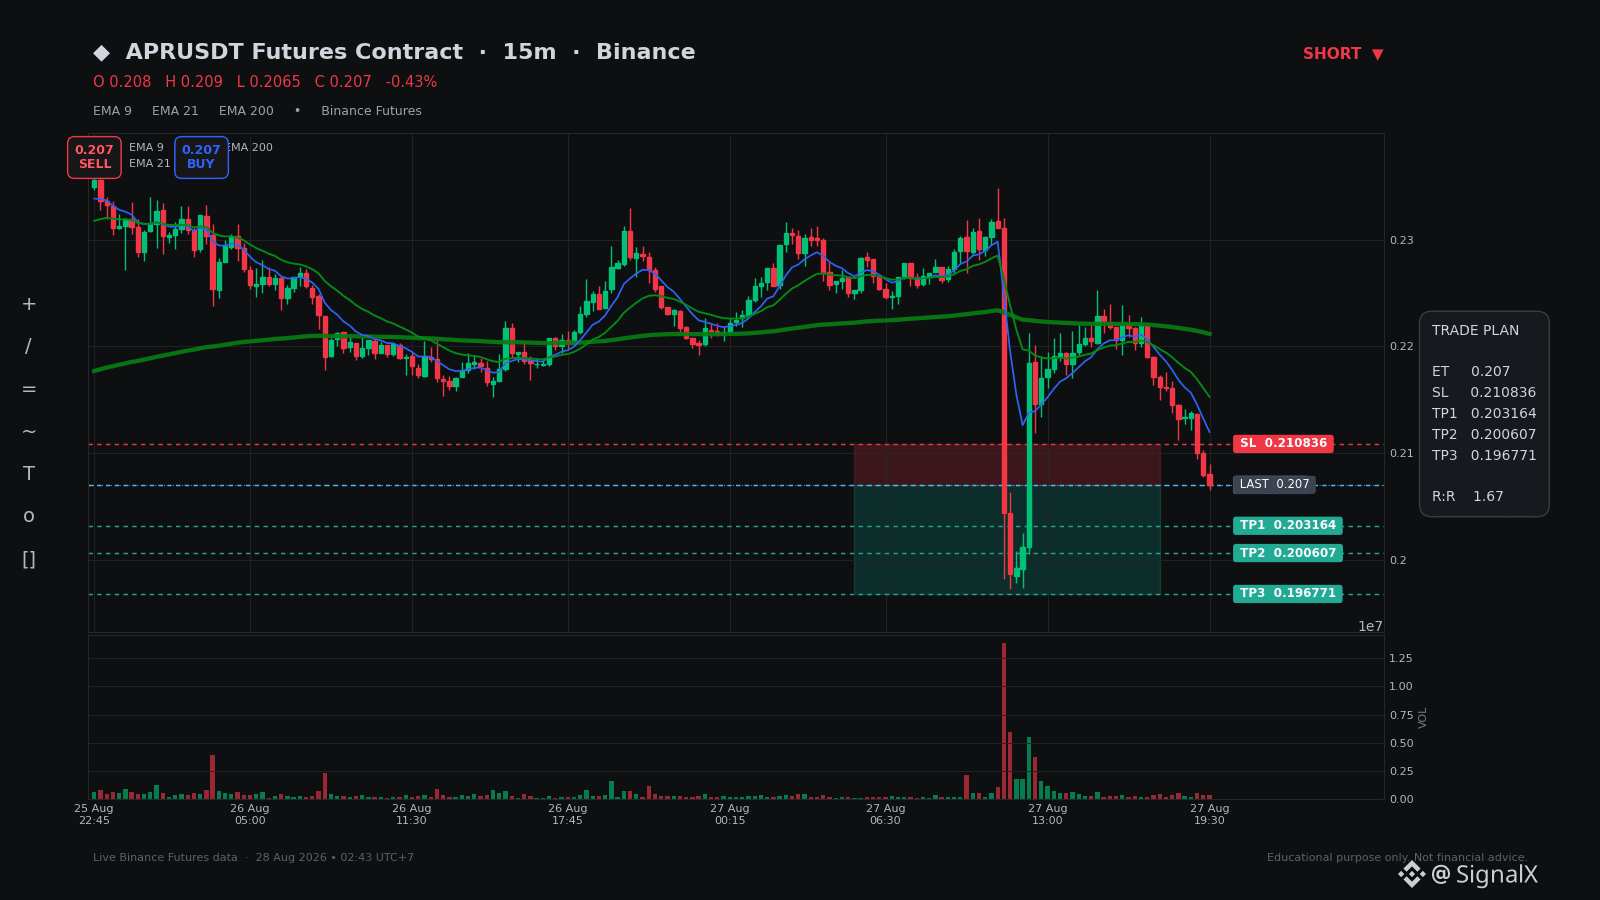Activate the T text tool
Image resolution: width=1600 pixels, height=900 pixels.
(x=29, y=474)
